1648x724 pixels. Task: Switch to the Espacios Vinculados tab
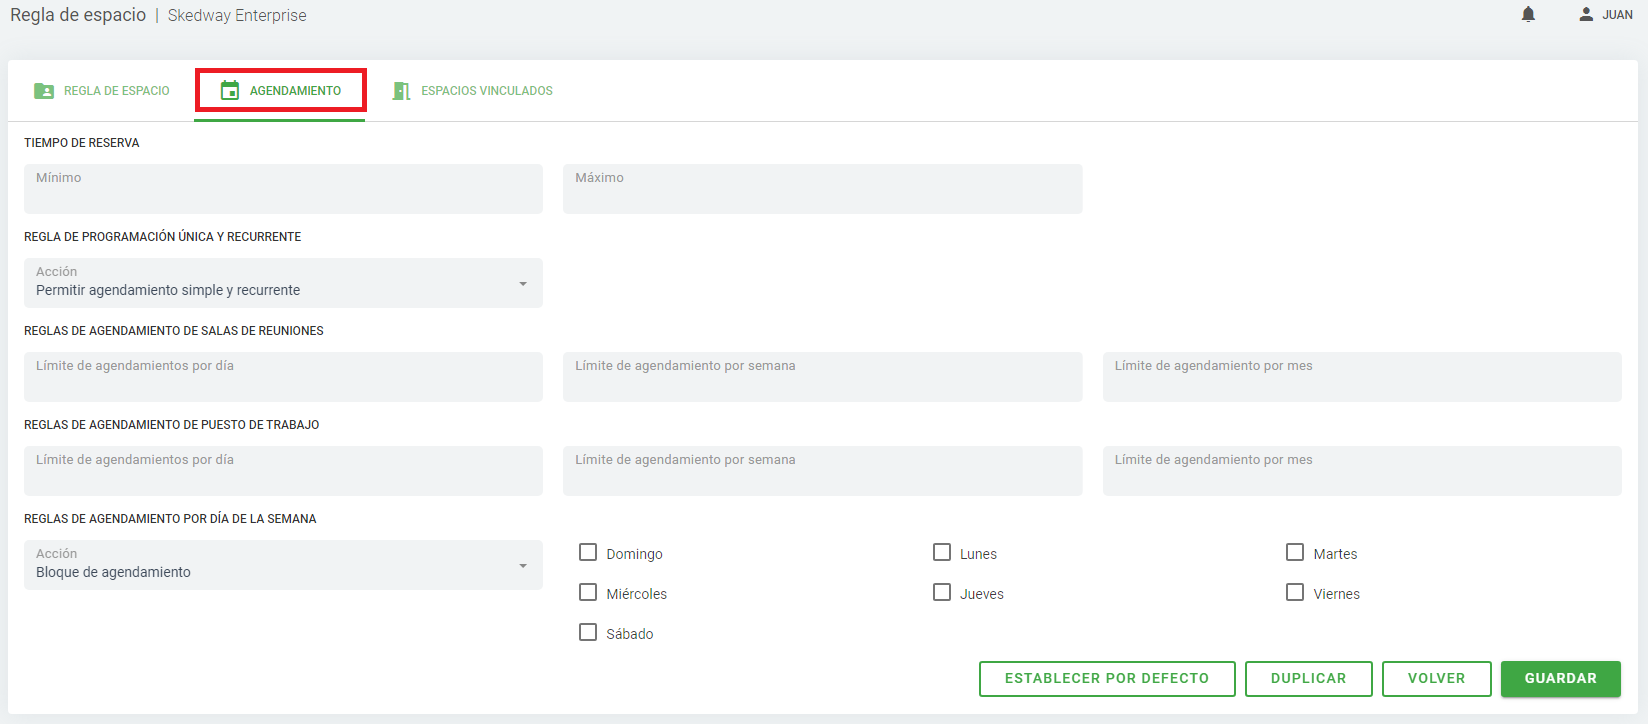click(486, 91)
